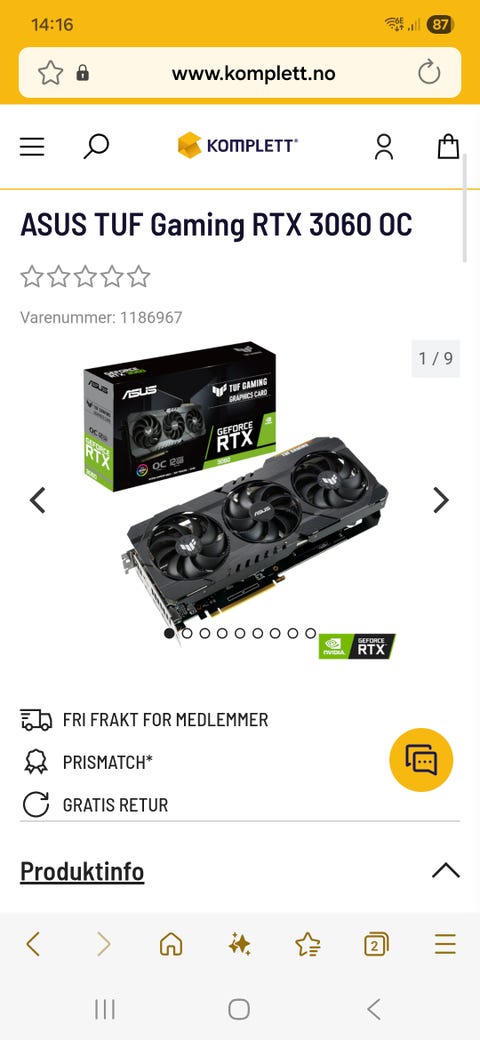This screenshot has height=1040, width=480.
Task: Open browser main menu at bottom right
Action: tap(446, 944)
